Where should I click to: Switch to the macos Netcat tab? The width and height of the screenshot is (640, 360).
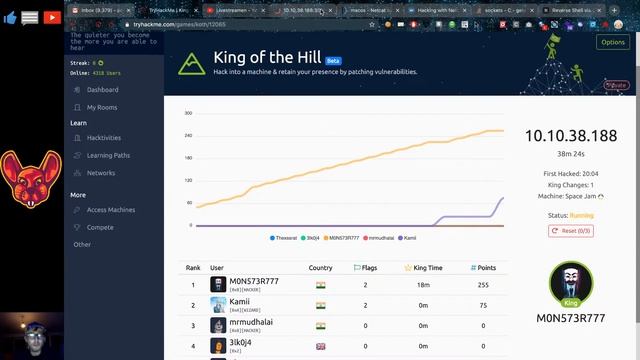(x=370, y=10)
